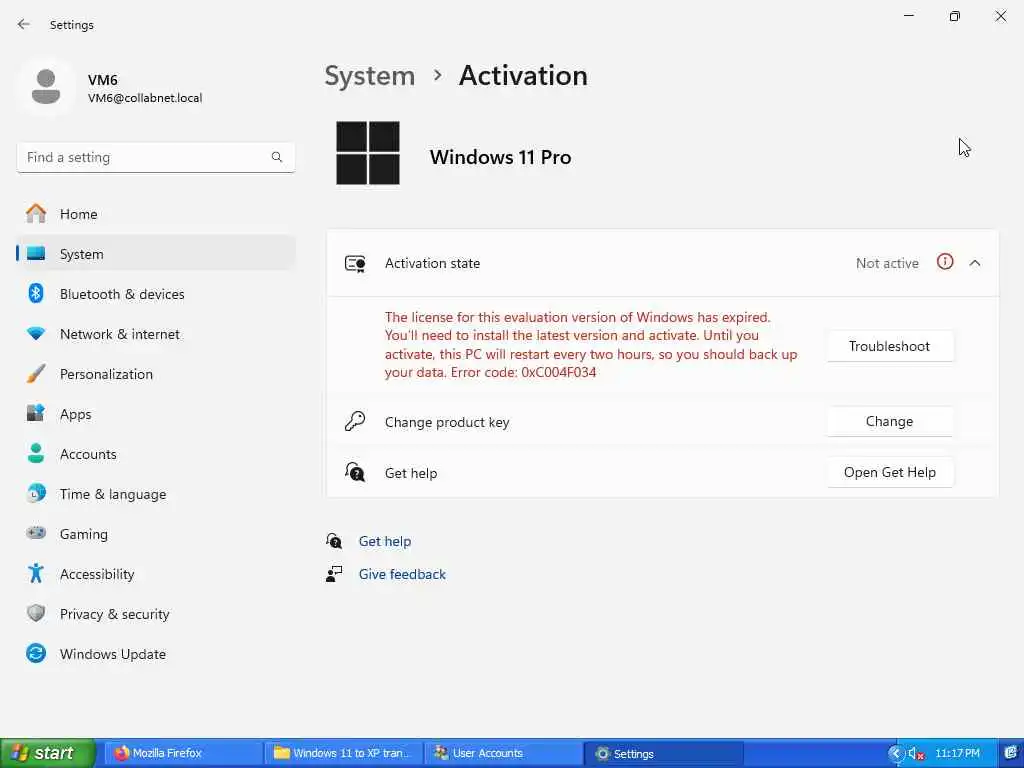Open Network & internet settings

(x=155, y=334)
